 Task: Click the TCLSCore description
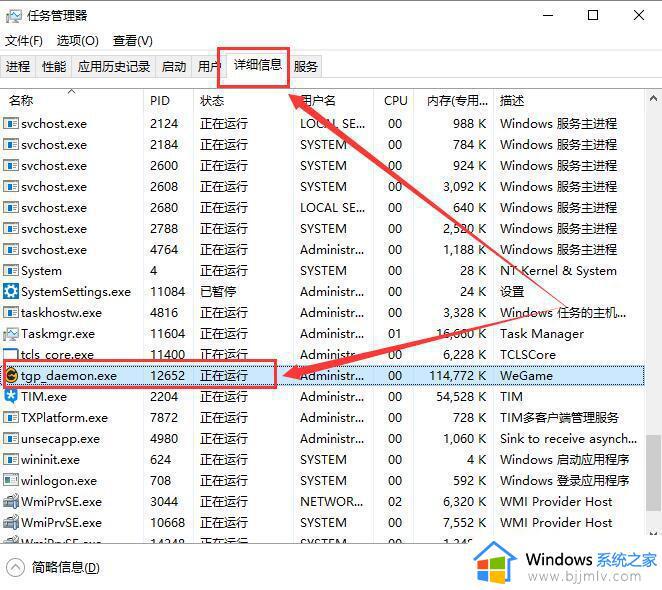pyautogui.click(x=528, y=355)
